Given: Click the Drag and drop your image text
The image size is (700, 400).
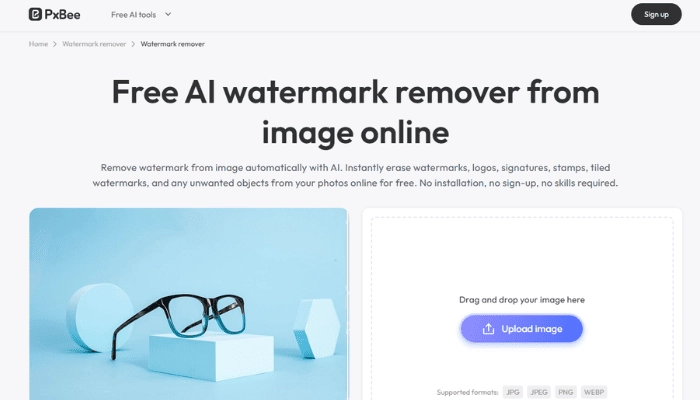Looking at the screenshot, I should [x=522, y=300].
